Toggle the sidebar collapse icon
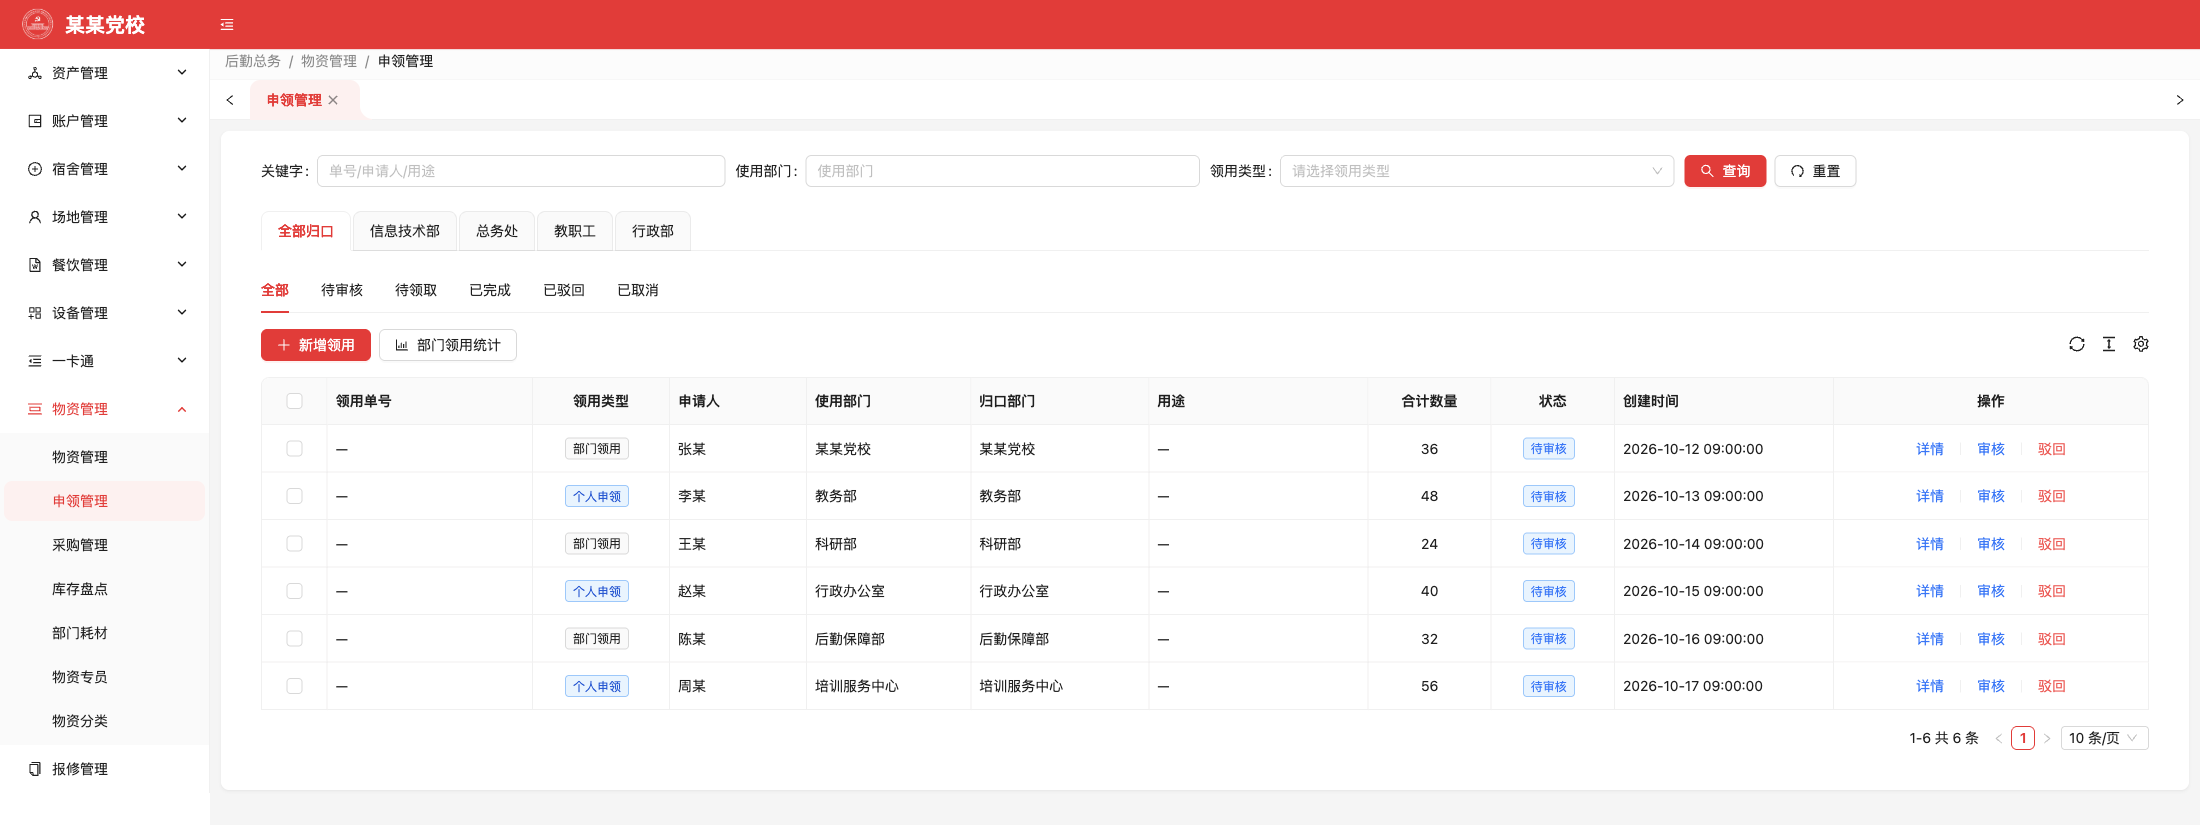The image size is (2200, 825). coord(227,25)
